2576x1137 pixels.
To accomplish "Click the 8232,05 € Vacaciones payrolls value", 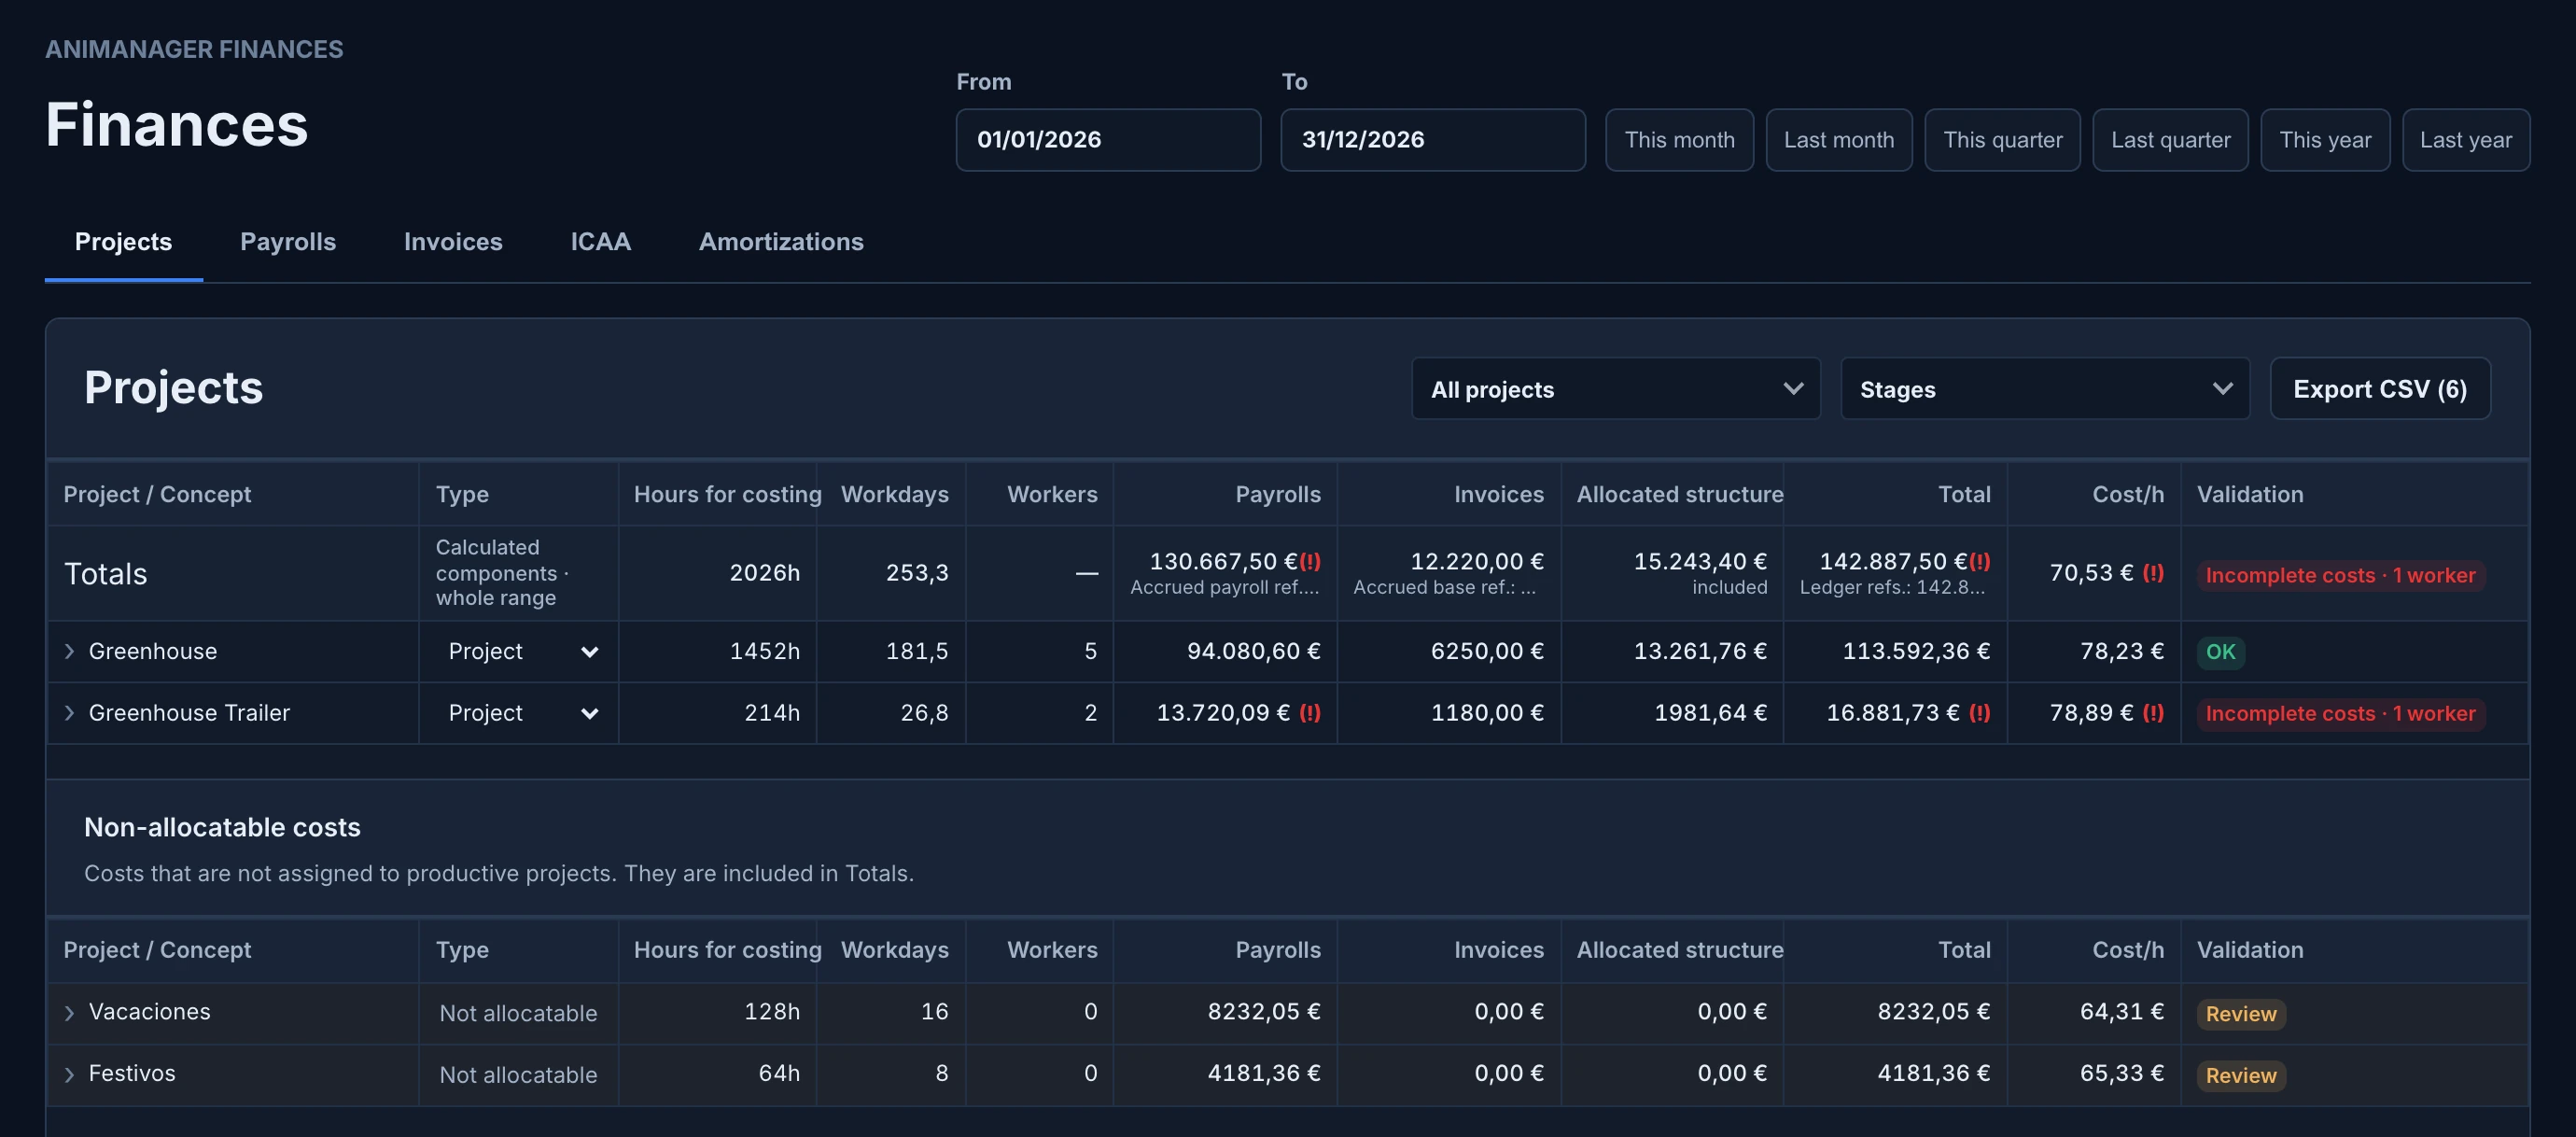I will (x=1264, y=1012).
